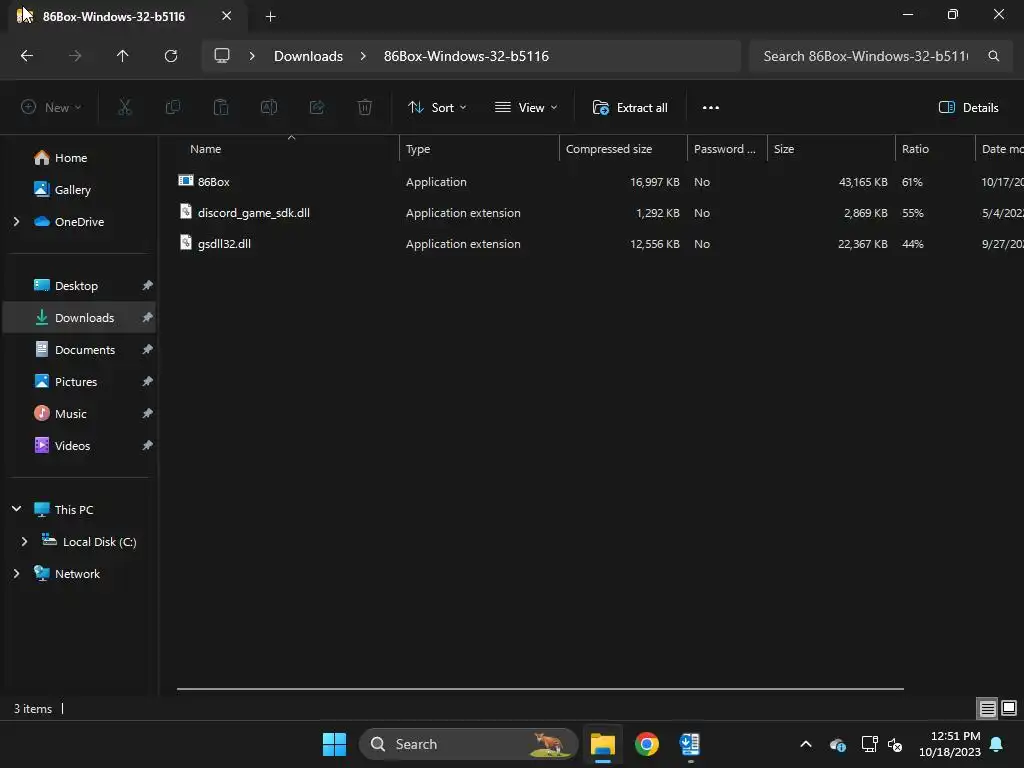This screenshot has height=768, width=1024.
Task: Click Extract all button
Action: click(630, 108)
